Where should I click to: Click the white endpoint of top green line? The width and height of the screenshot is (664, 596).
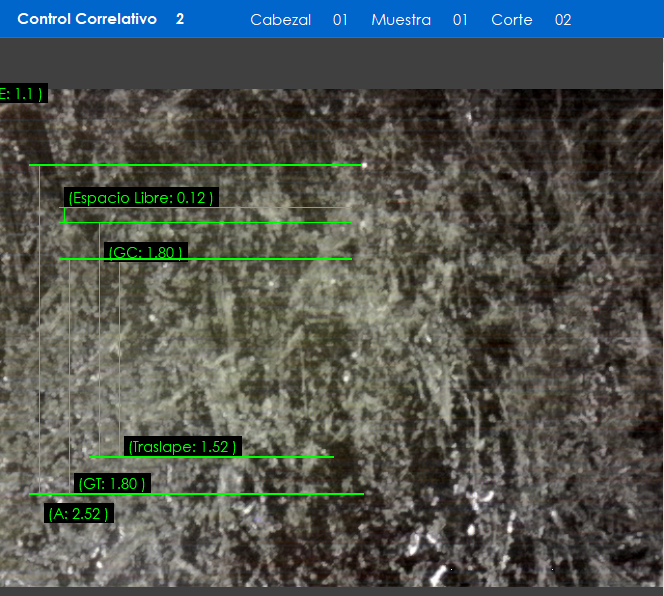click(x=364, y=165)
